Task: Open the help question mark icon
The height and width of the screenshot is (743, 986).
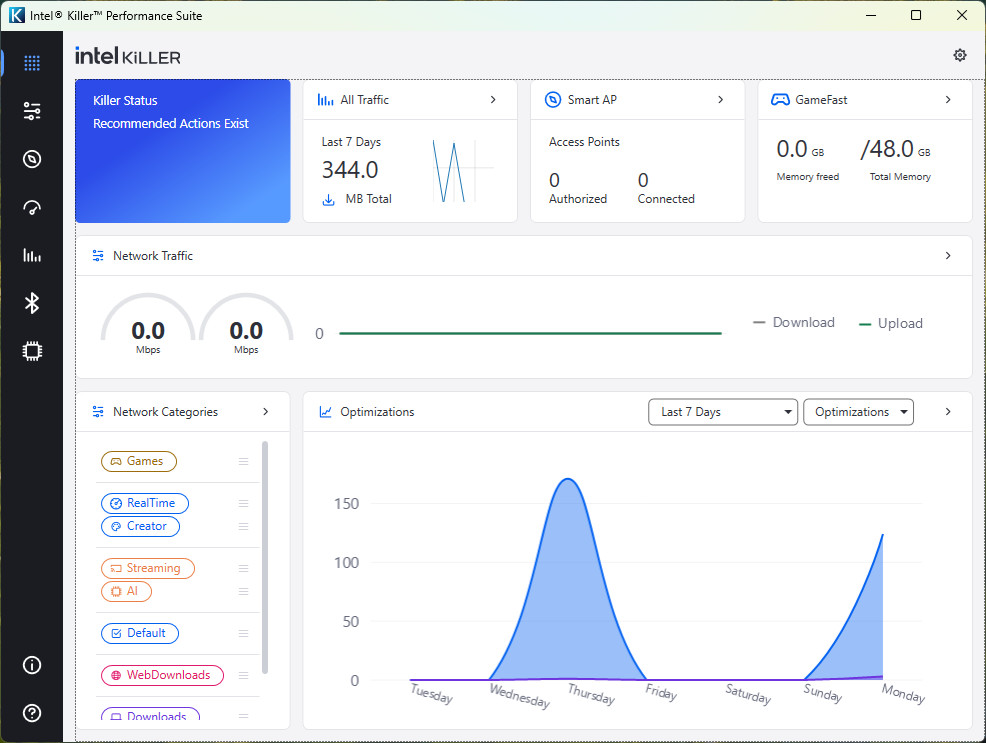Action: (x=32, y=713)
